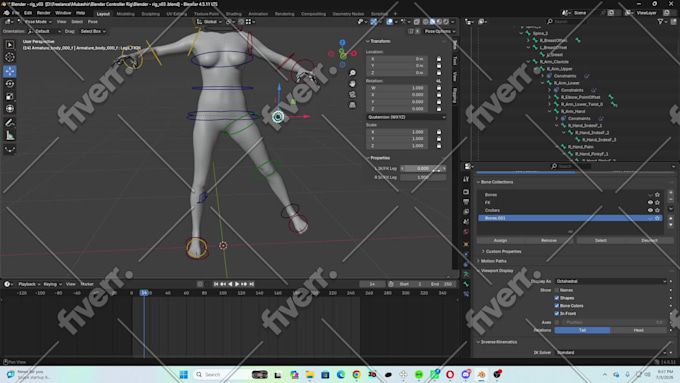Choose the Annotate pencil tool
This screenshot has width=680, height=383.
pos(10,123)
